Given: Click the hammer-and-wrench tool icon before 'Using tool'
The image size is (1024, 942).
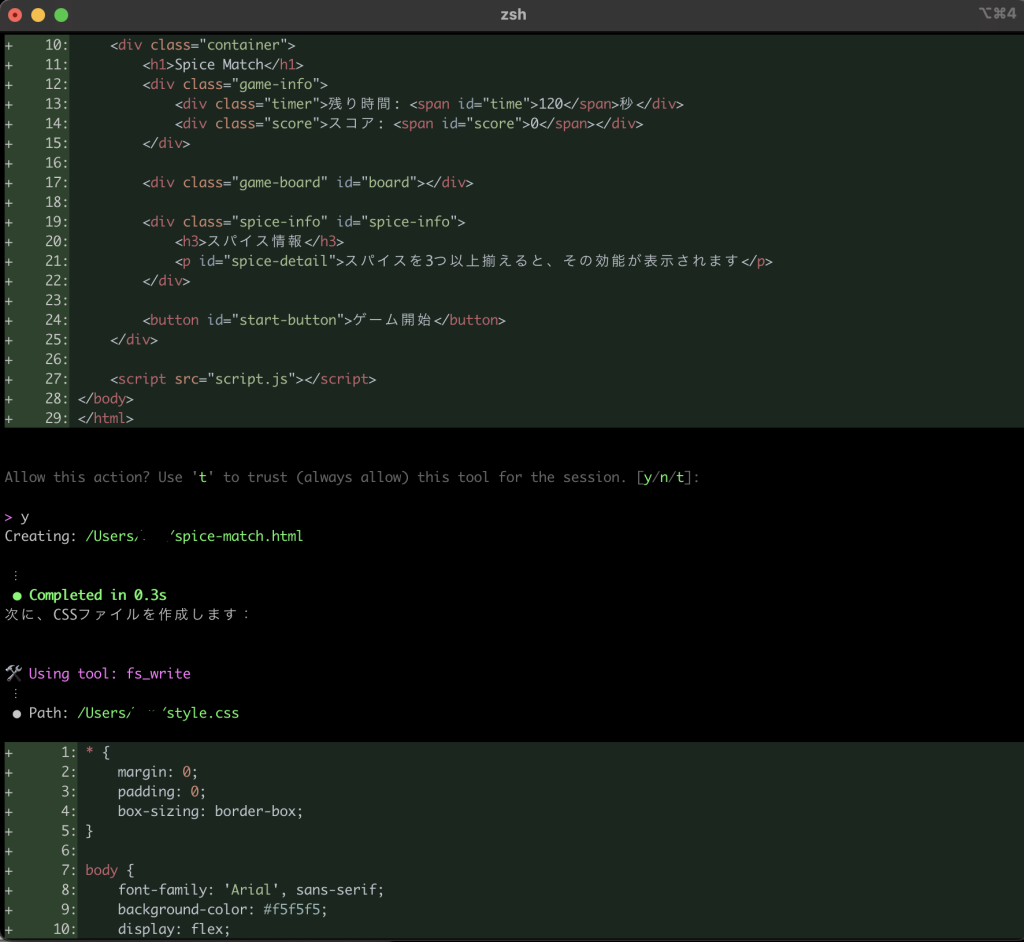Looking at the screenshot, I should tap(14, 674).
